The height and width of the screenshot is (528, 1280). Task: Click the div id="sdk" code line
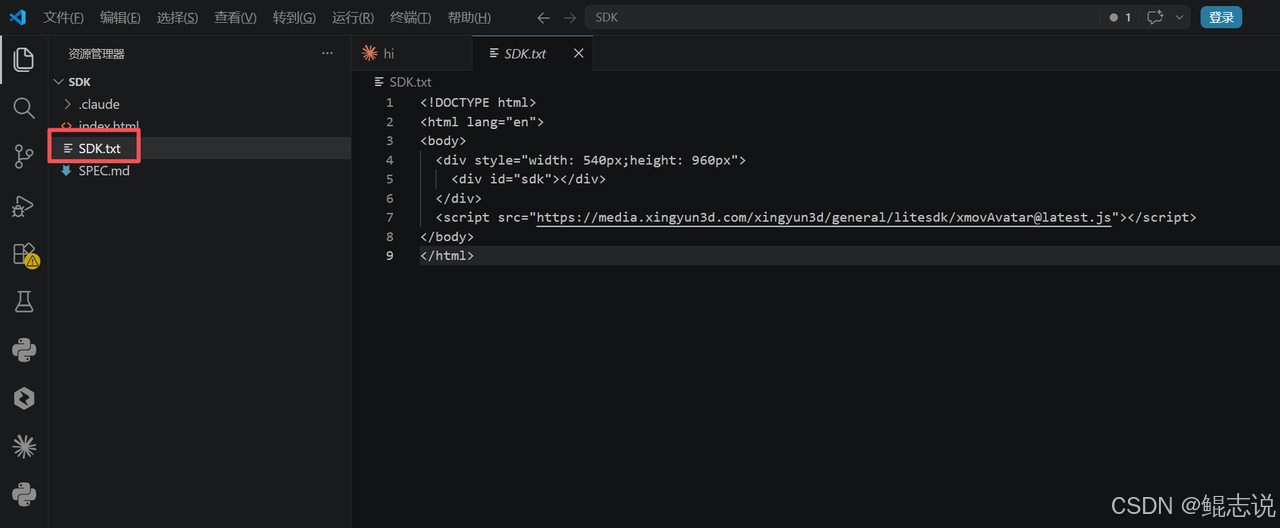click(528, 179)
